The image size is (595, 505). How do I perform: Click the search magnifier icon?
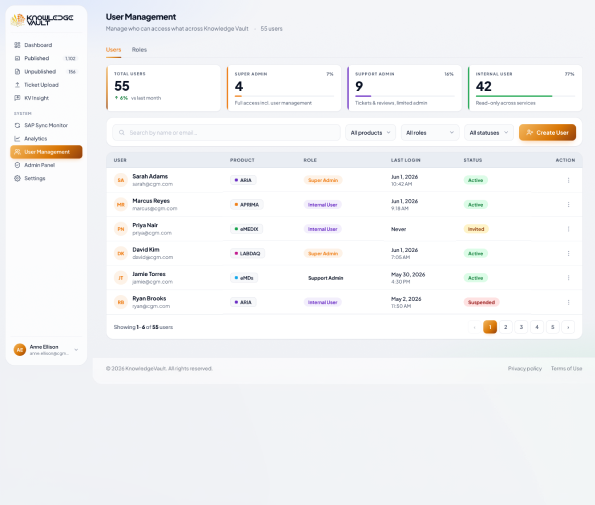tap(122, 133)
